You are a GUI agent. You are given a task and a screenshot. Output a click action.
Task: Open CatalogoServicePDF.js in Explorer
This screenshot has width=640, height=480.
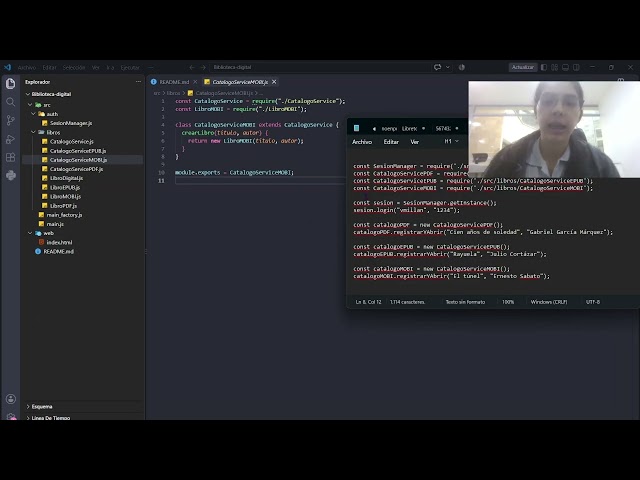point(76,169)
